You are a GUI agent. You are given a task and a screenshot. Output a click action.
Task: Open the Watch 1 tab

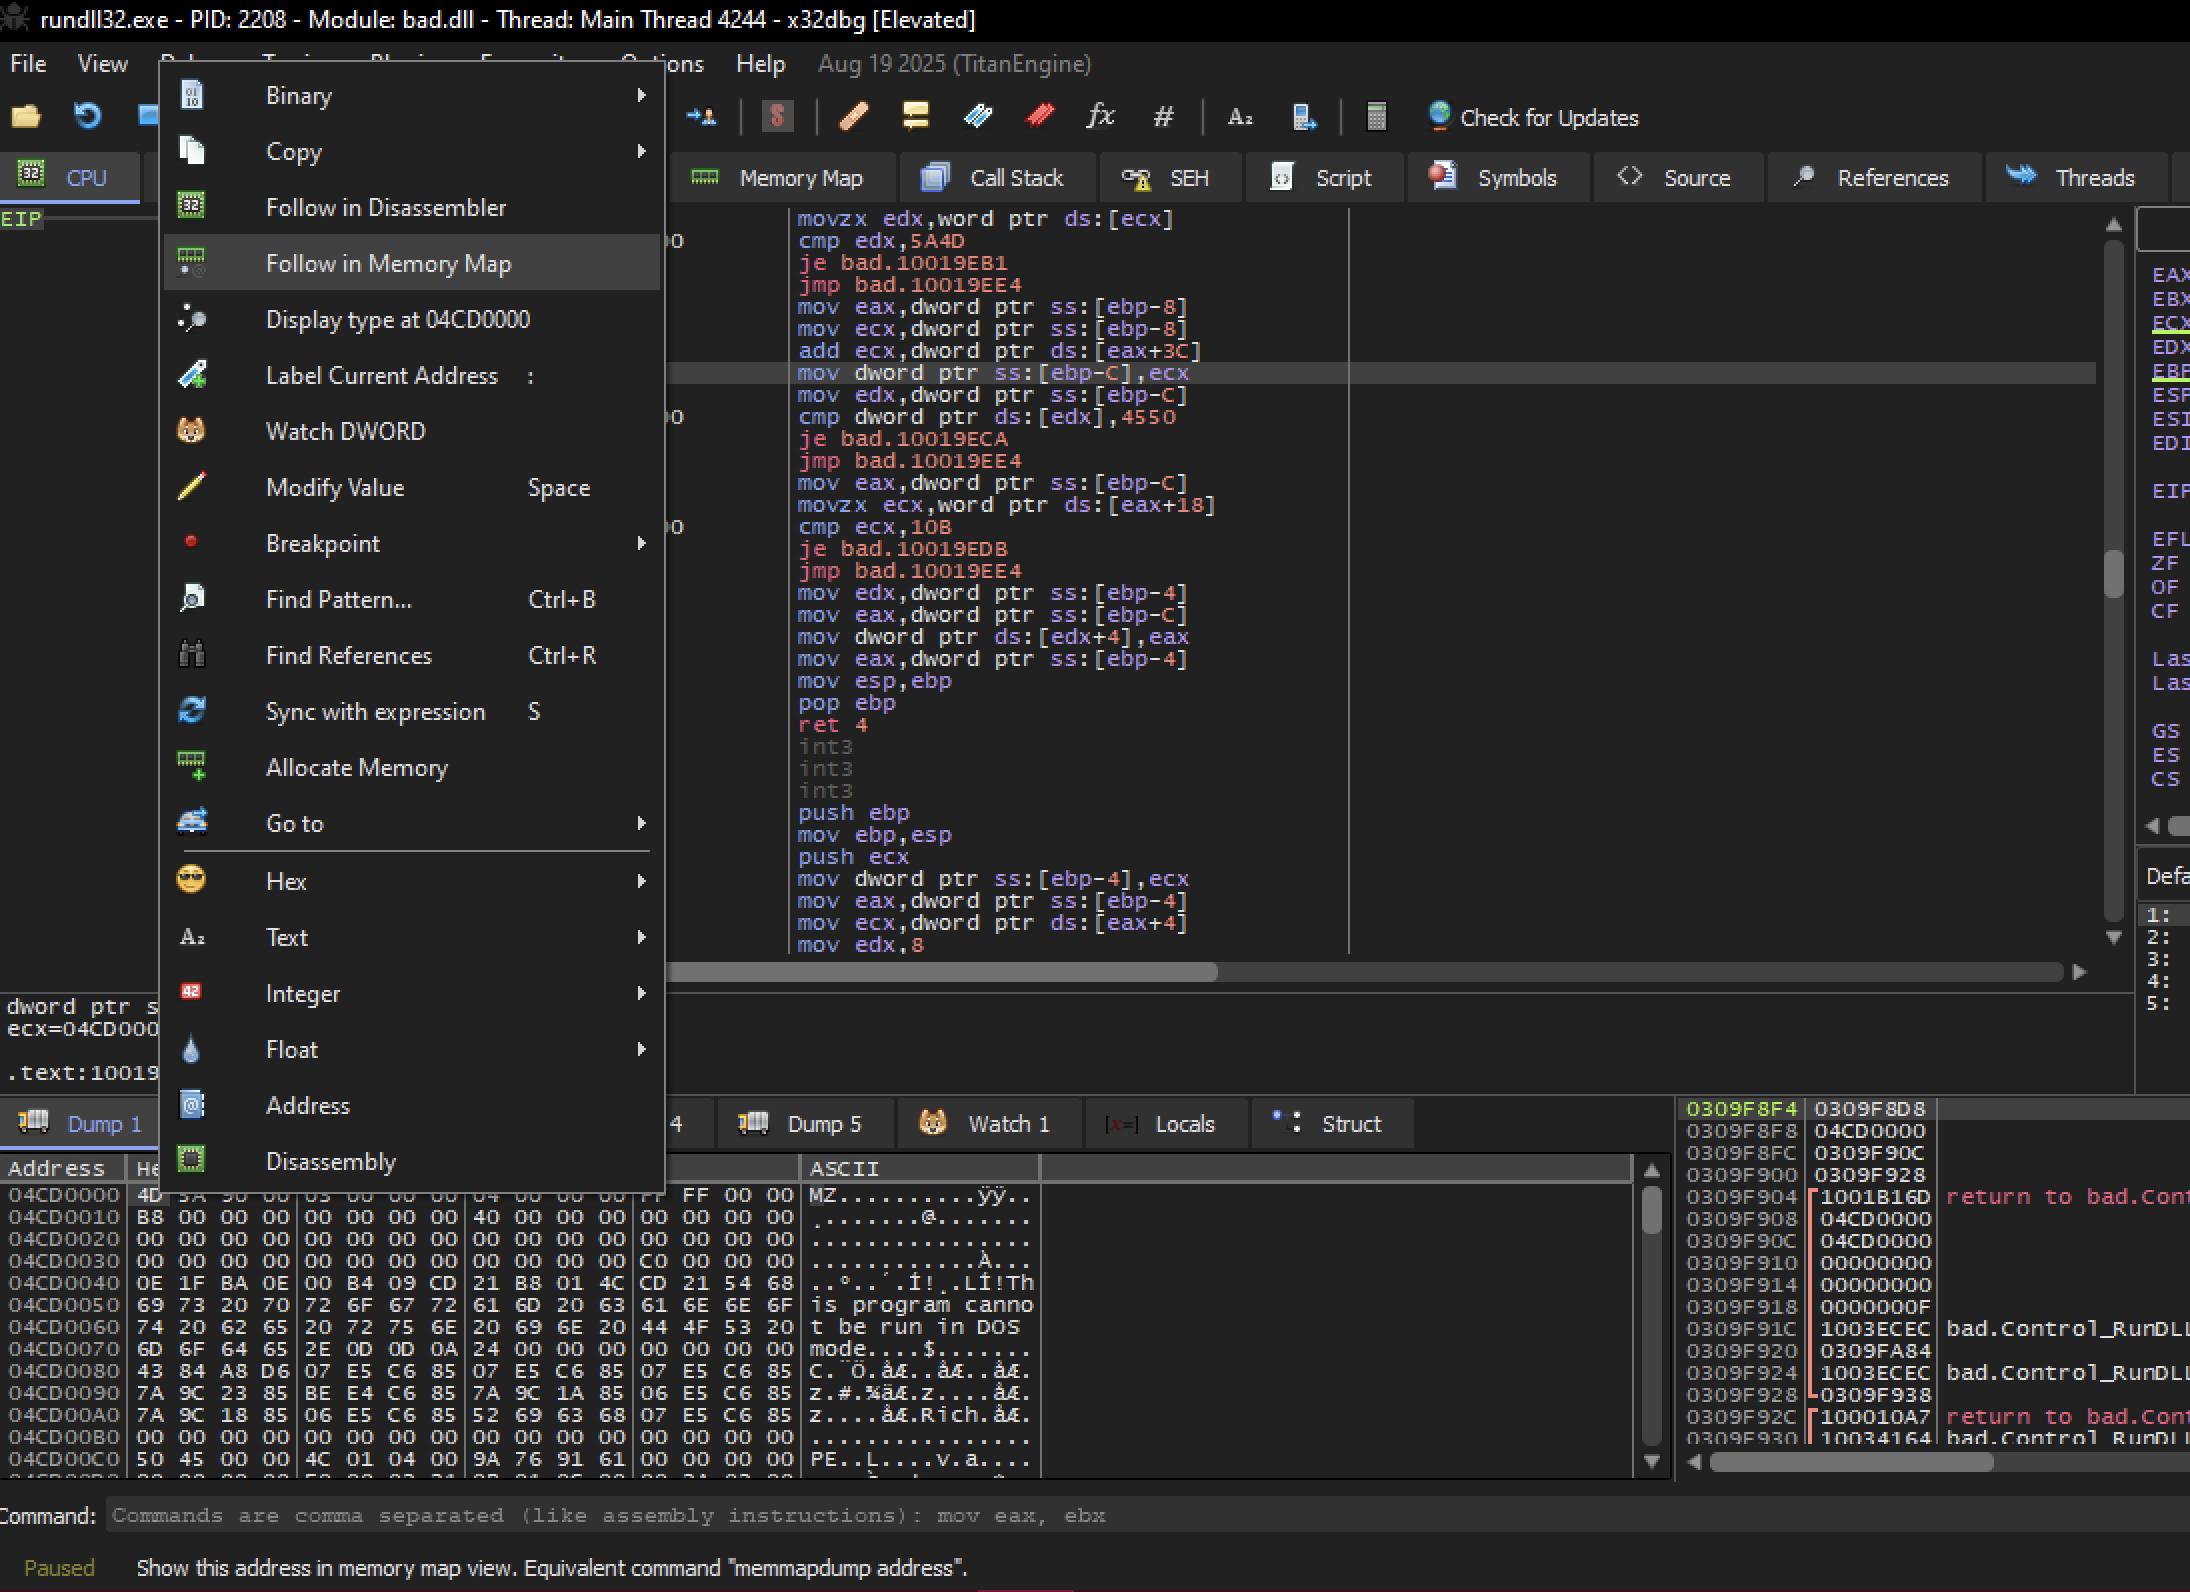click(986, 1124)
